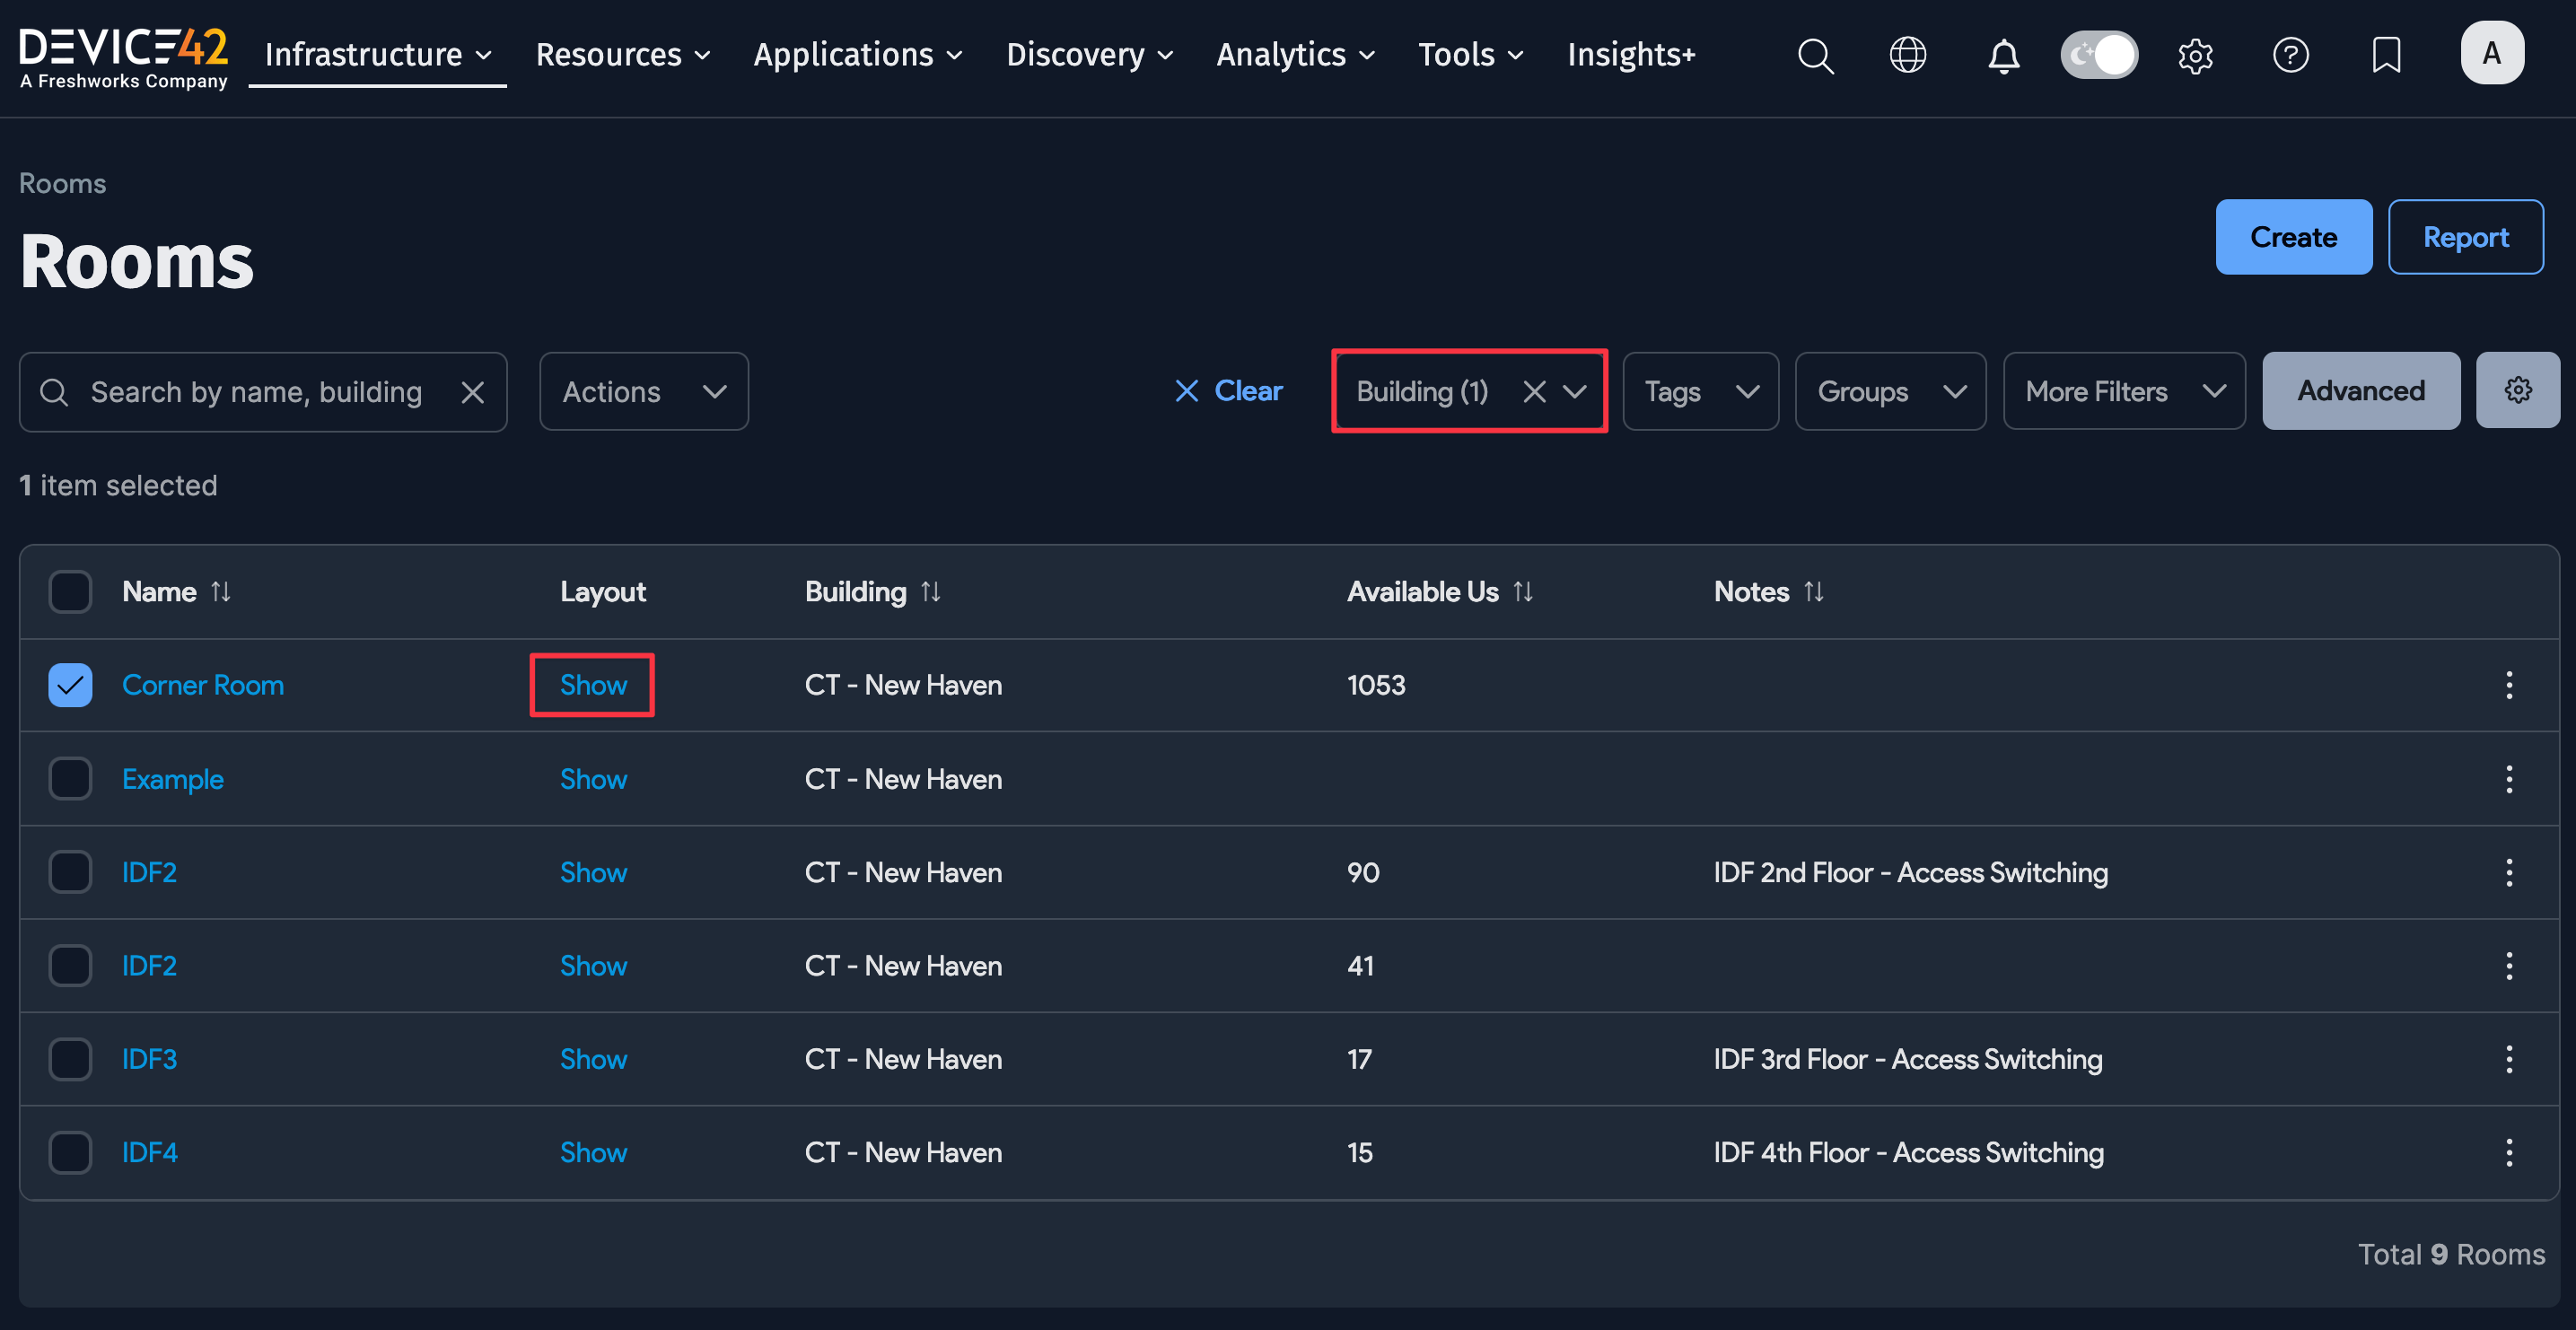The image size is (2576, 1330).
Task: Click the globe language icon
Action: point(1907,55)
